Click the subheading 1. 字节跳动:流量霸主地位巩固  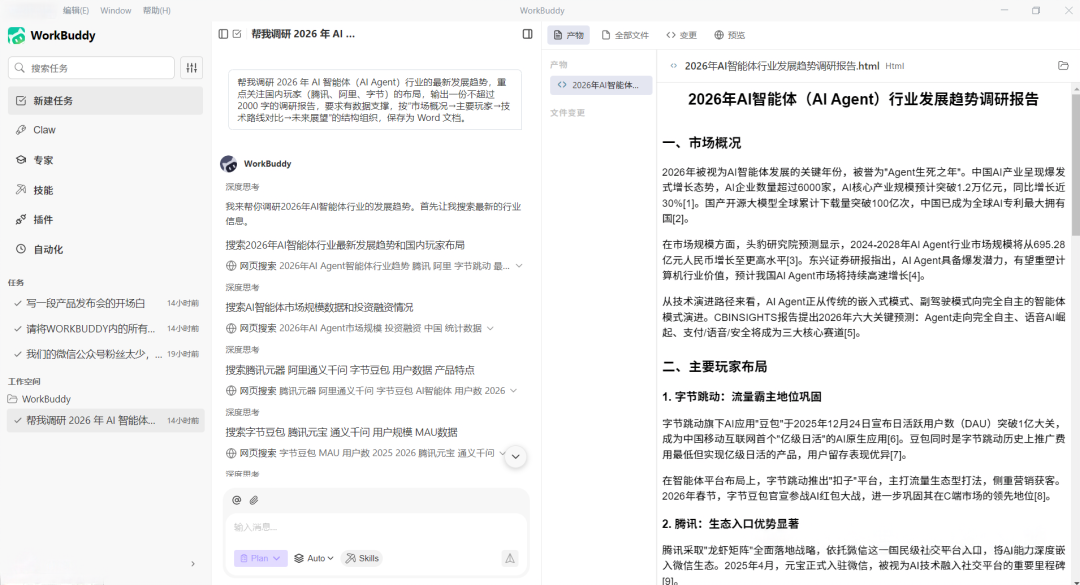[742, 397]
